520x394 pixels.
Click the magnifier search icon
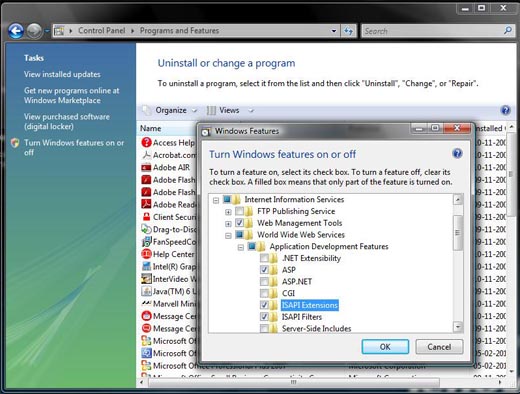coord(508,31)
